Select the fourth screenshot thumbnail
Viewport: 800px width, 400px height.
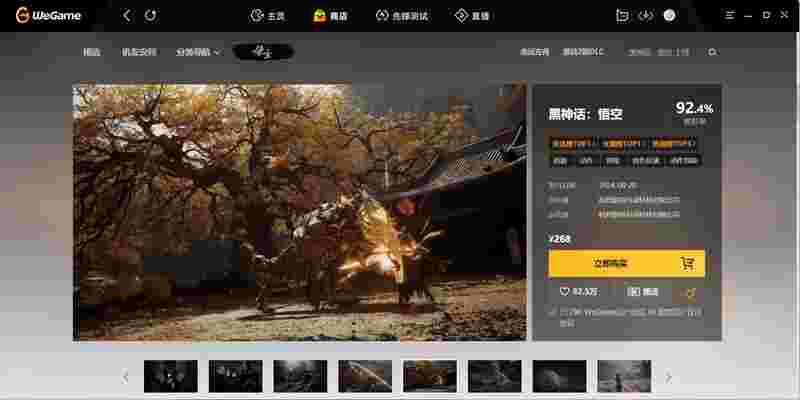(365, 377)
